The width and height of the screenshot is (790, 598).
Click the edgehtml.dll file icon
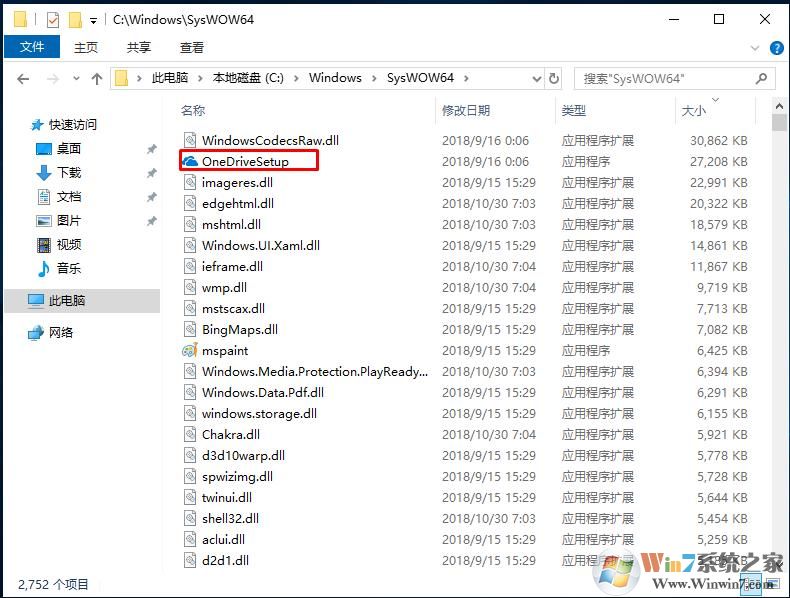tap(190, 203)
